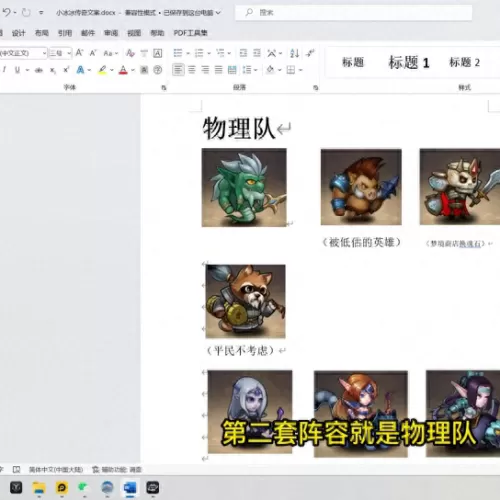
Task: Click the Distributed alignment icon
Action: click(232, 70)
